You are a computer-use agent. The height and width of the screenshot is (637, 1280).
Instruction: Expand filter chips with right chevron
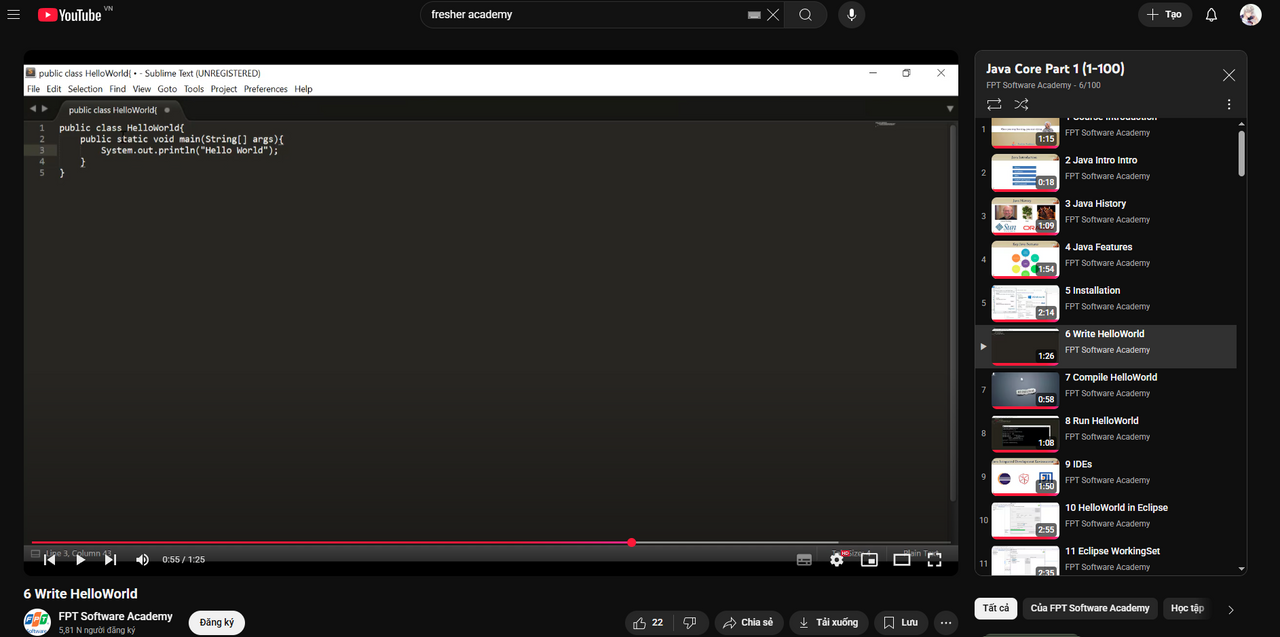[1231, 609]
